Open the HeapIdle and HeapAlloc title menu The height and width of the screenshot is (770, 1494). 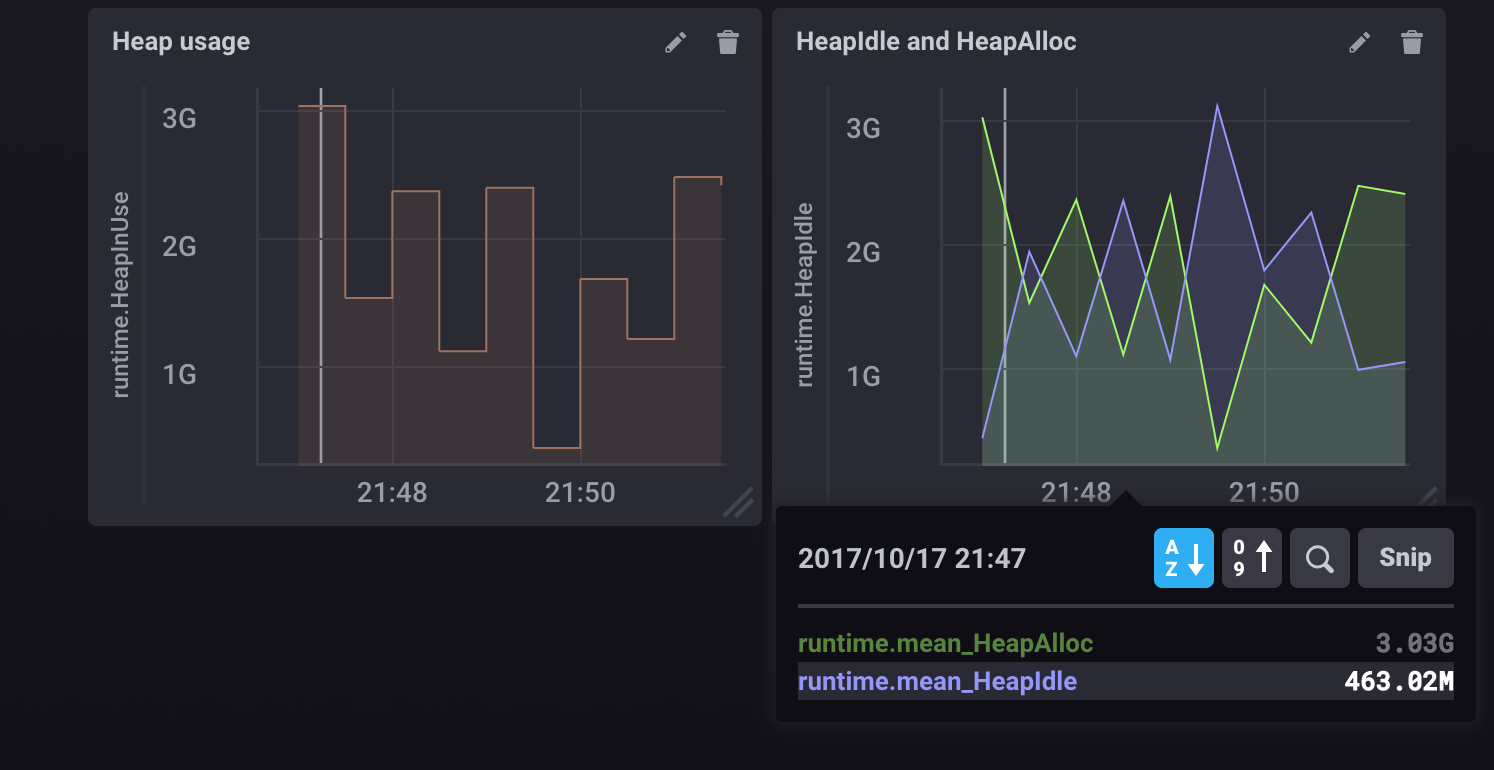pyautogui.click(x=937, y=42)
